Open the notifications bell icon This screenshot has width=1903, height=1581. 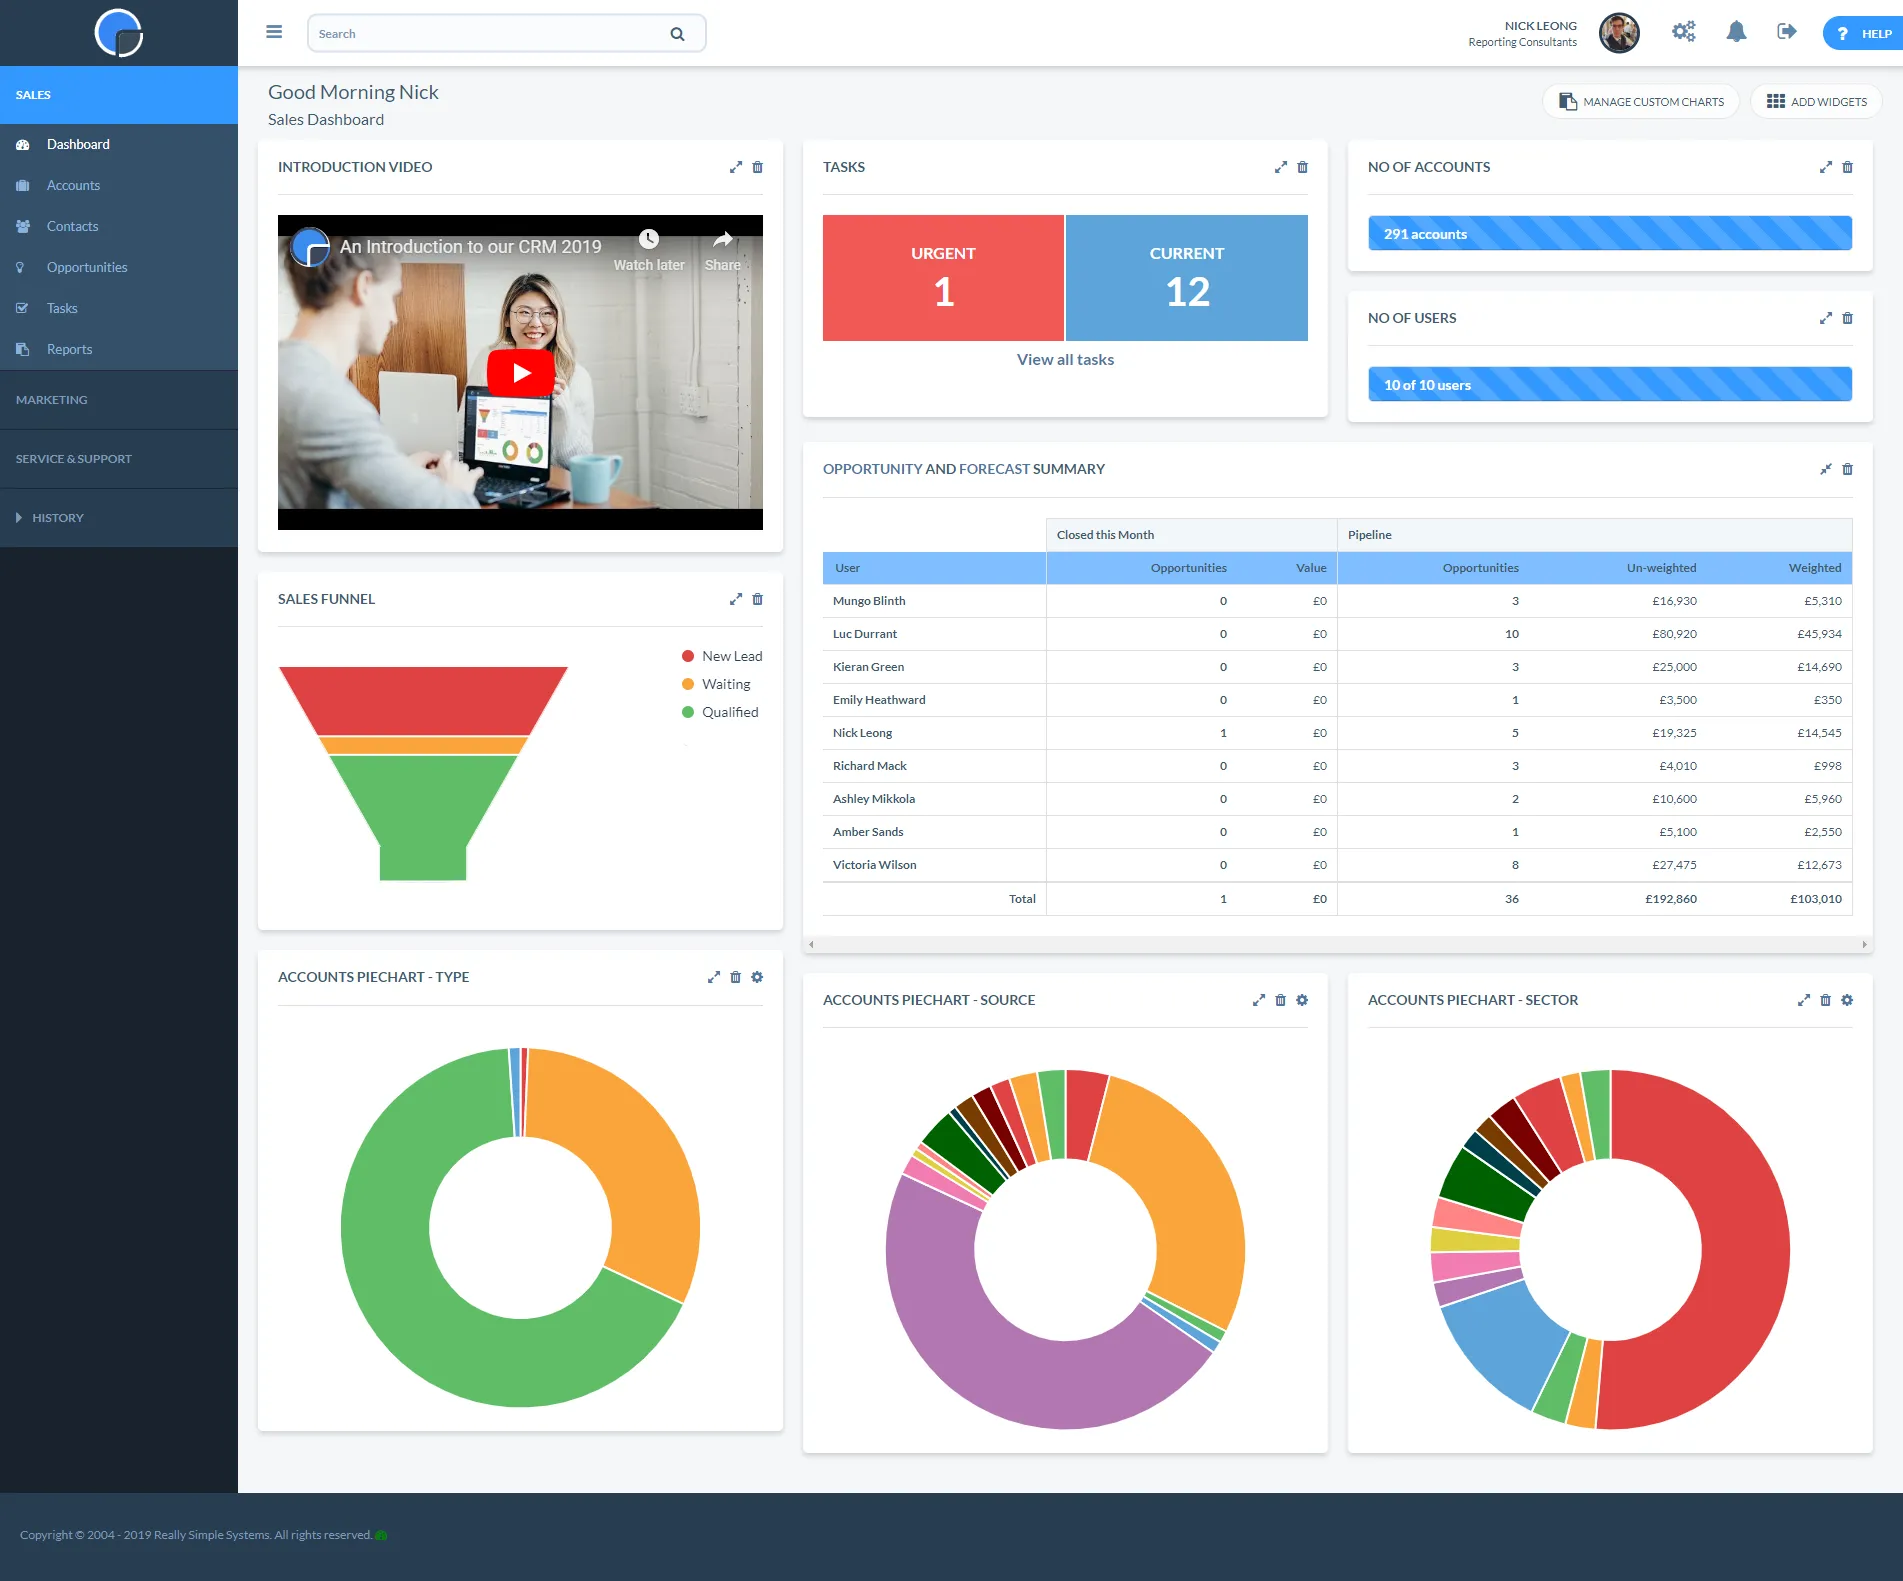[x=1737, y=32]
